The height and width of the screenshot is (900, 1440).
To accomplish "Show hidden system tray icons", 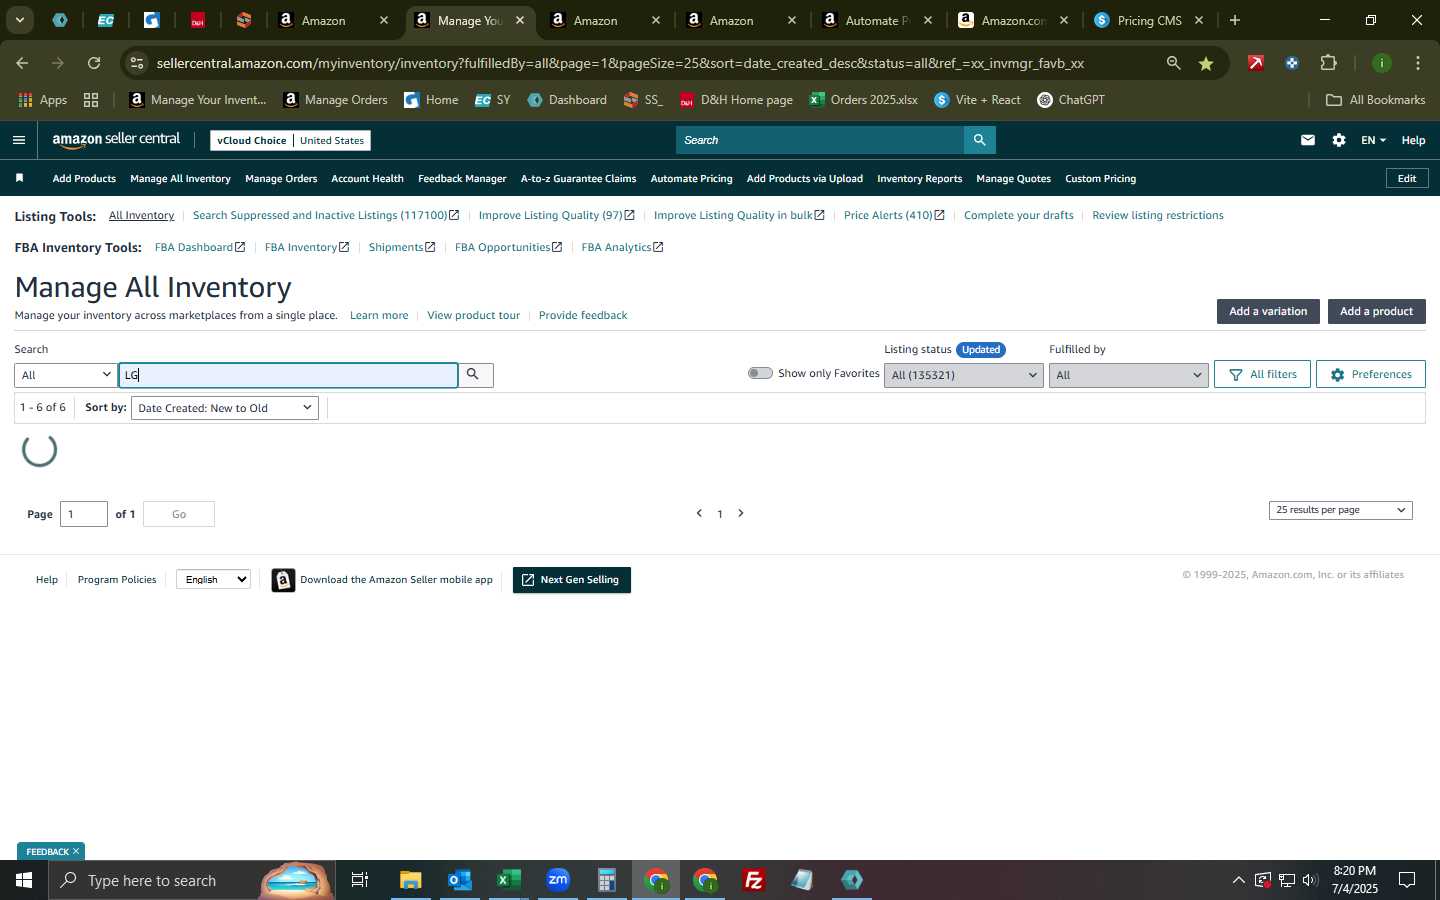I will click(1238, 880).
